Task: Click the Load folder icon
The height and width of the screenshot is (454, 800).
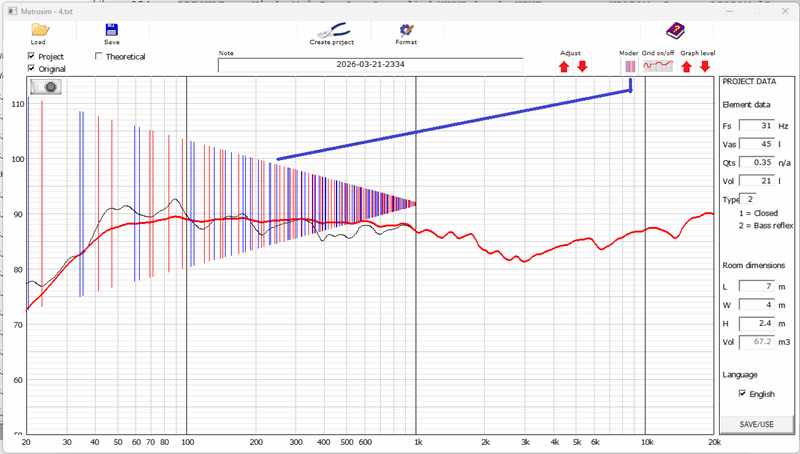Action: pos(39,29)
